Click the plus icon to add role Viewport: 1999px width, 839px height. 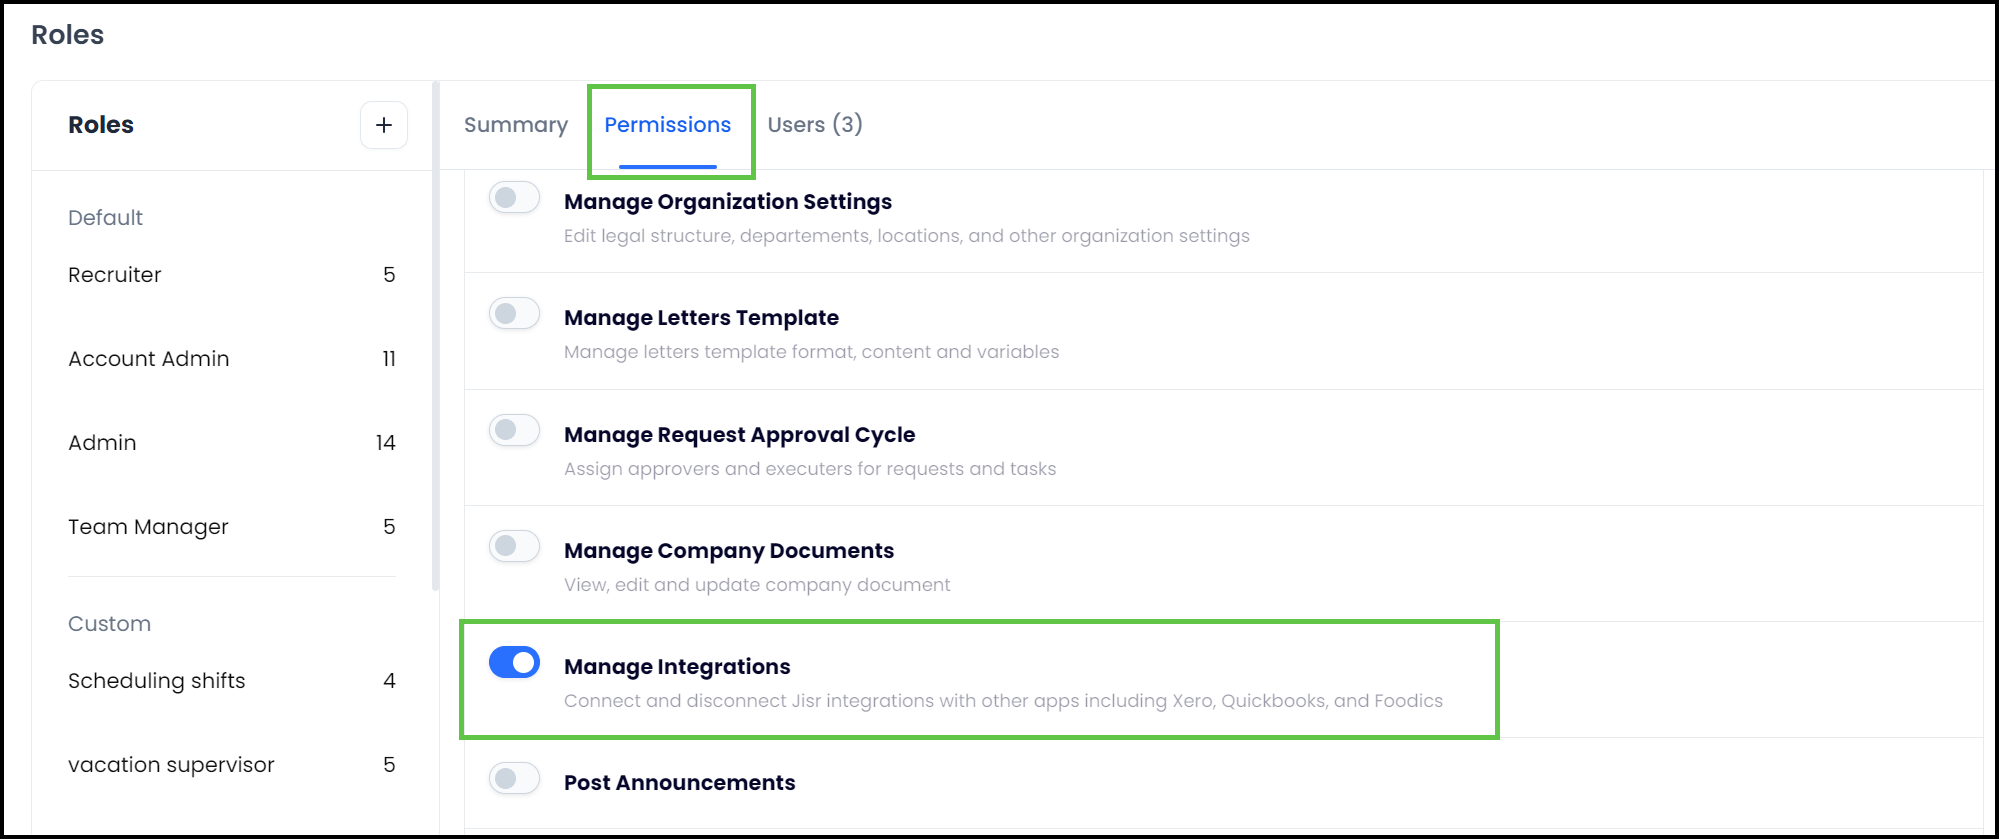pos(384,125)
